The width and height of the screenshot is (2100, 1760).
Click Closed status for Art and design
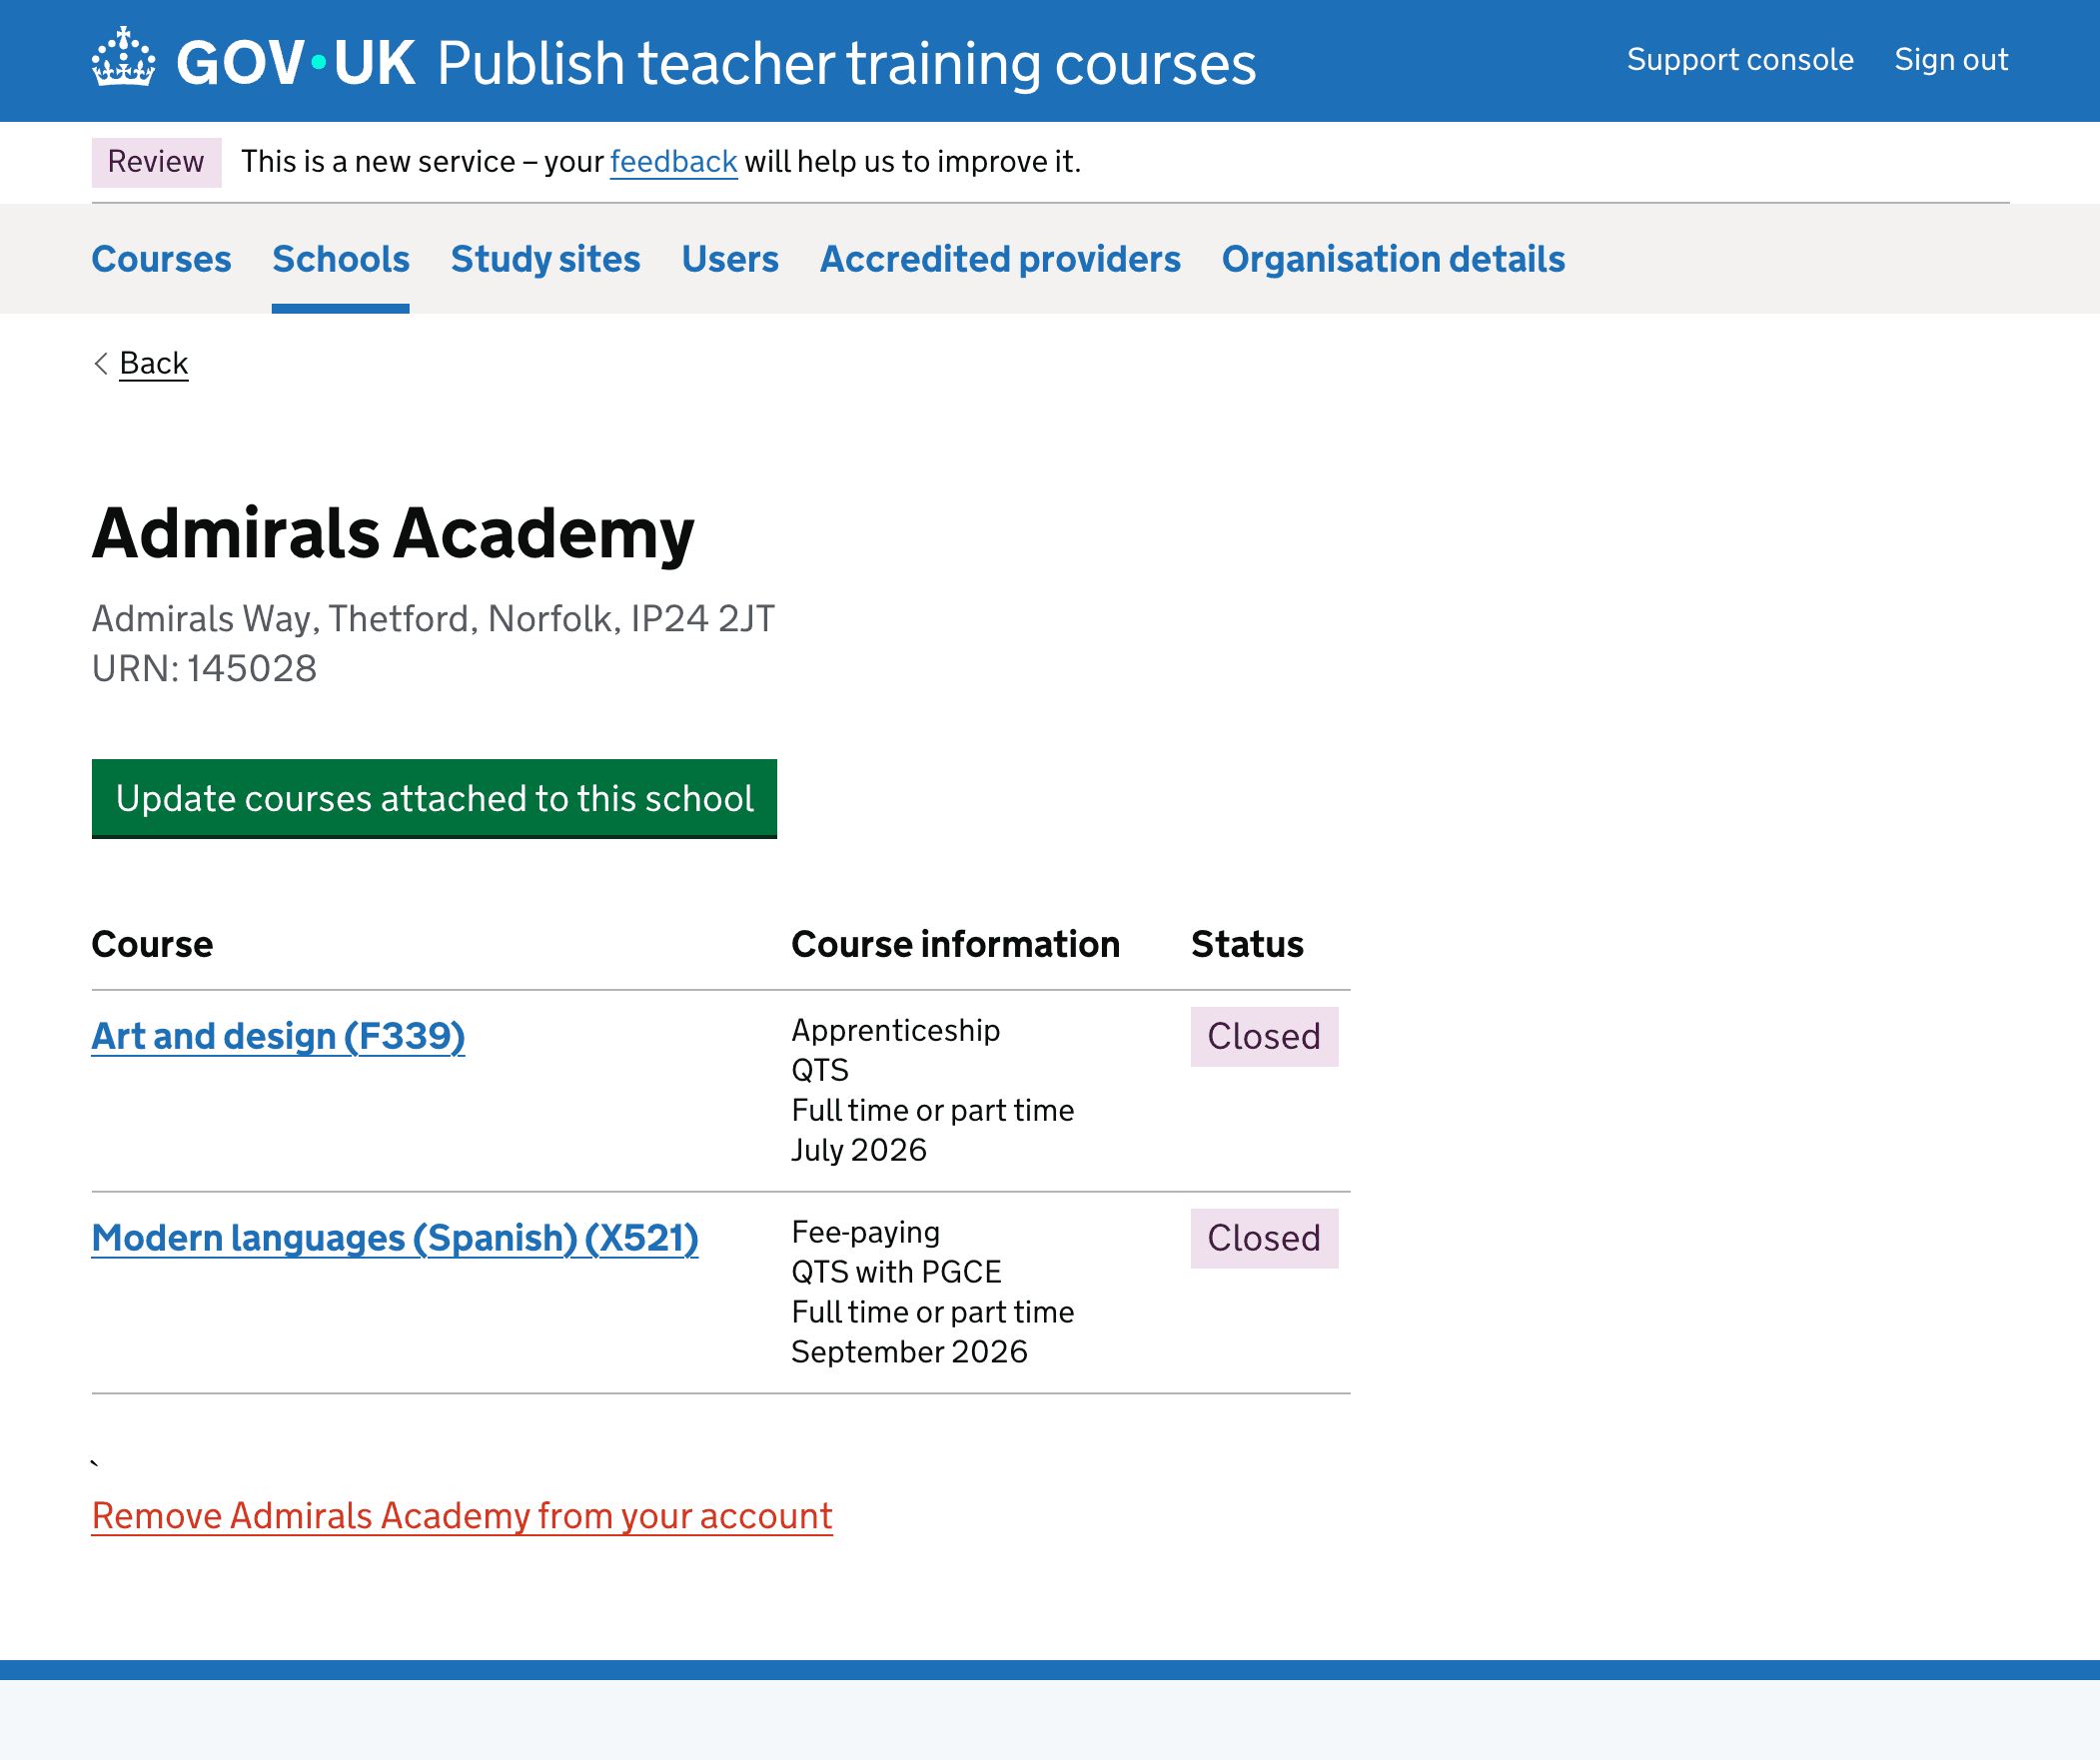click(1264, 1036)
